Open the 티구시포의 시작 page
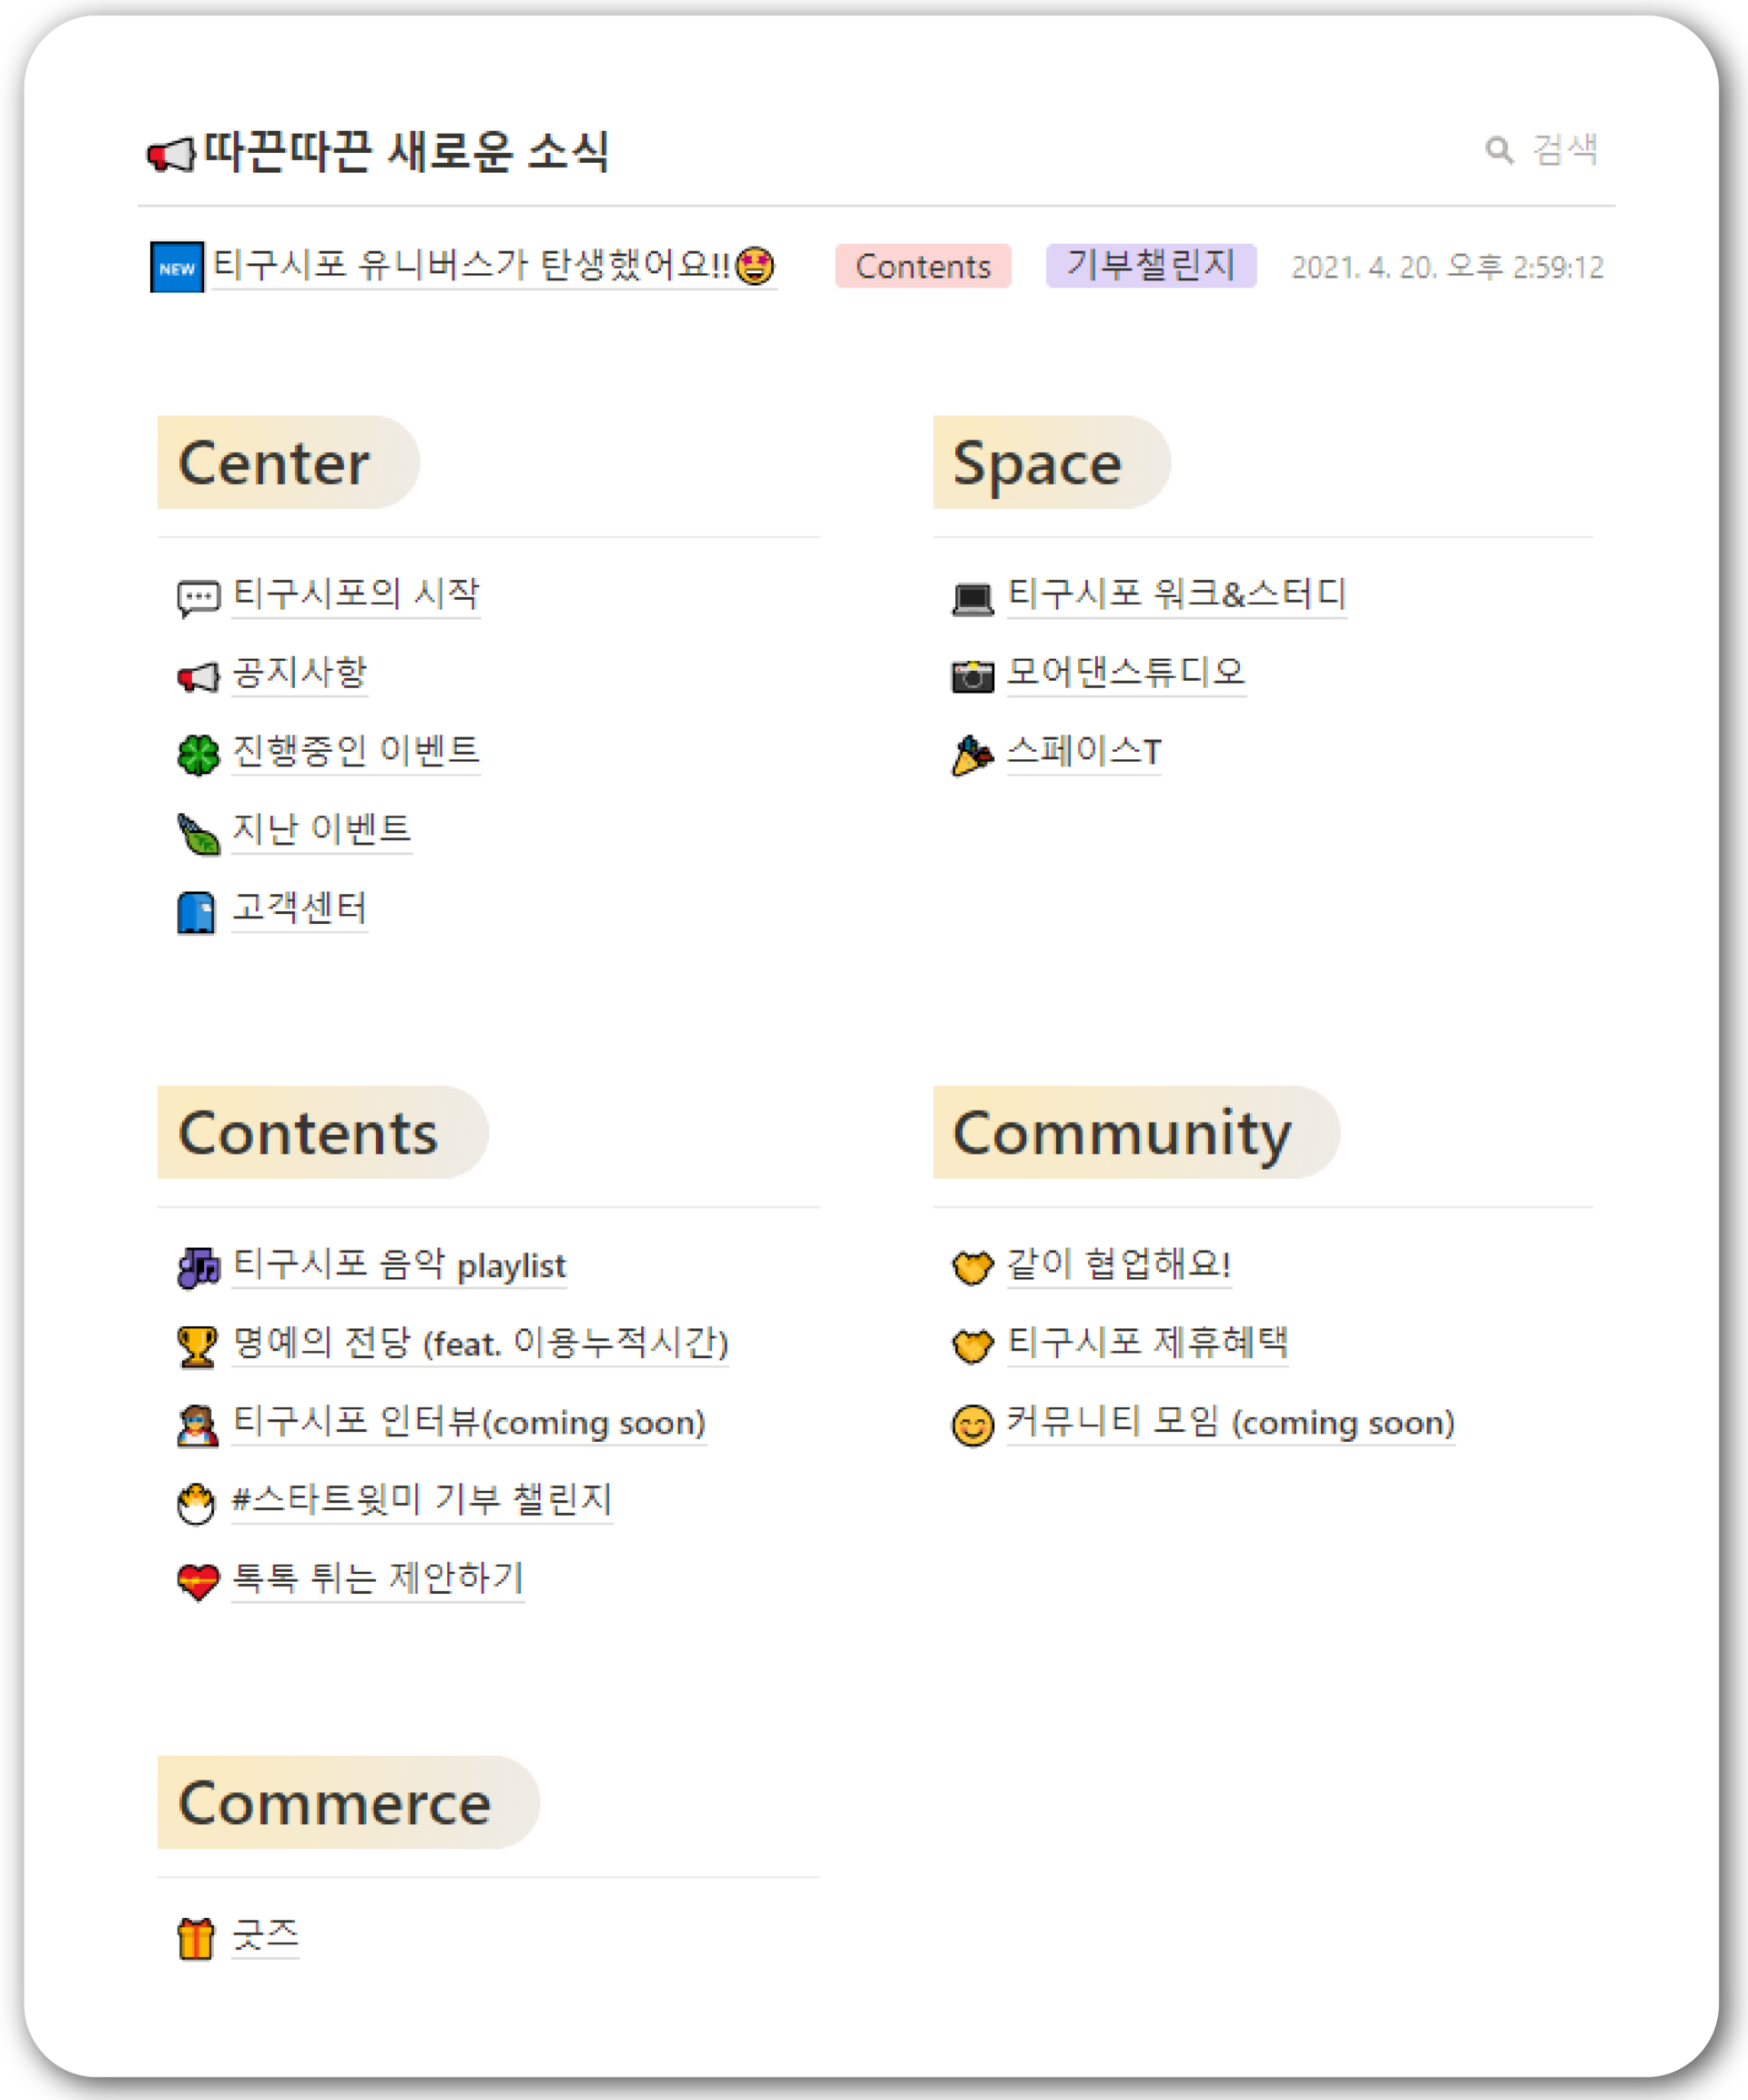This screenshot has height=2100, width=1748. (x=356, y=594)
